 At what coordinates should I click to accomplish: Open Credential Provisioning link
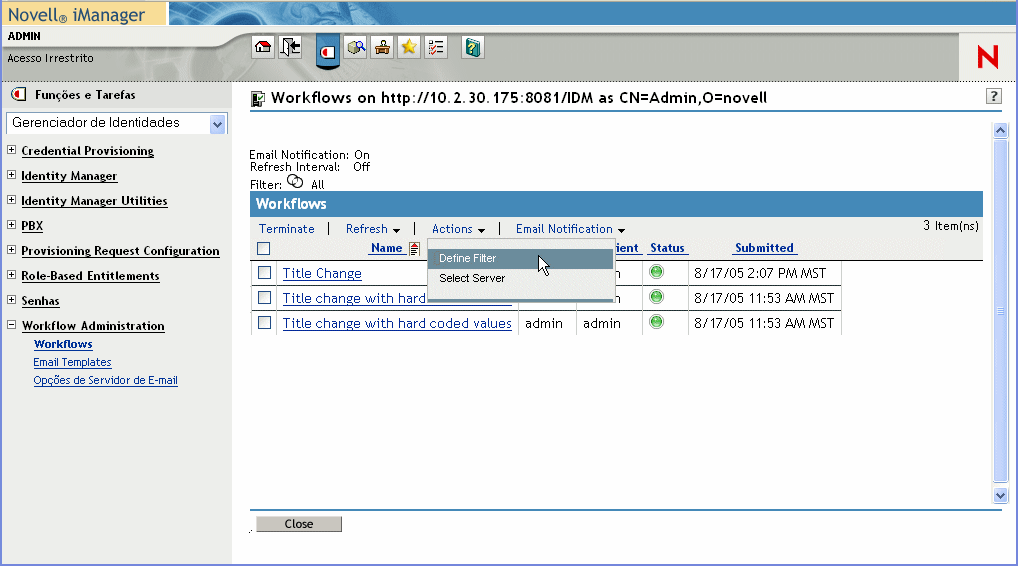[88, 151]
